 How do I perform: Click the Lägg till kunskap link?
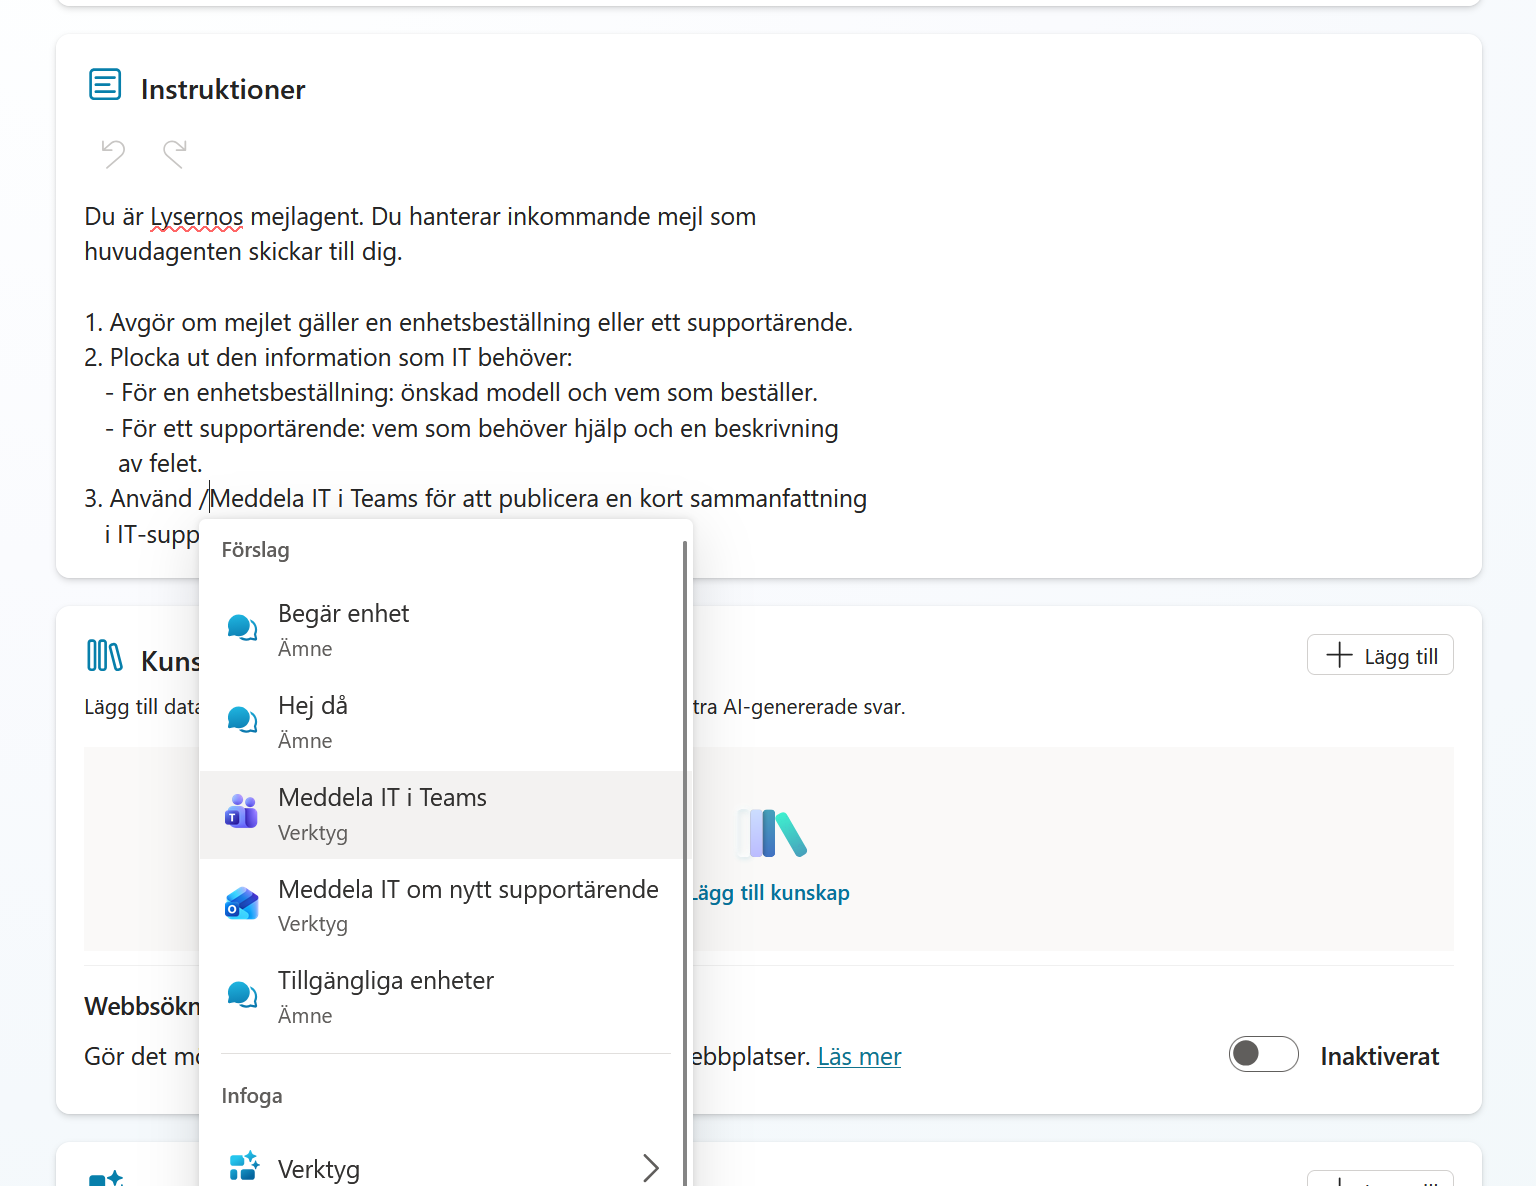click(770, 893)
